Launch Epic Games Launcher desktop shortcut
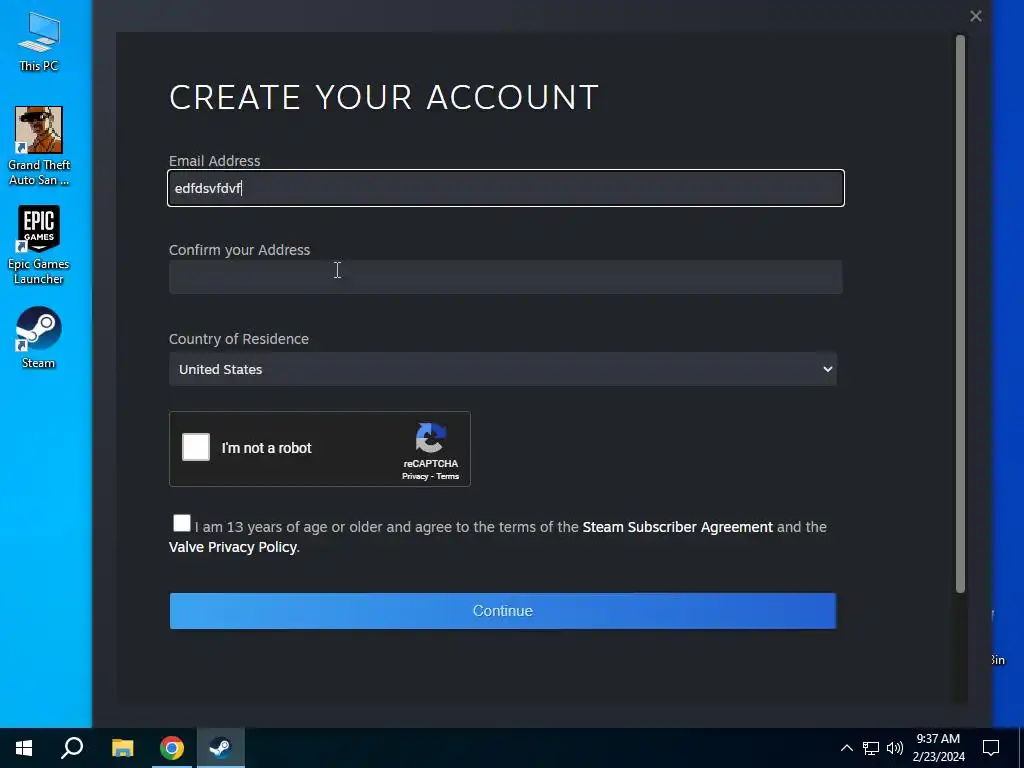Viewport: 1024px width, 768px height. pos(39,245)
